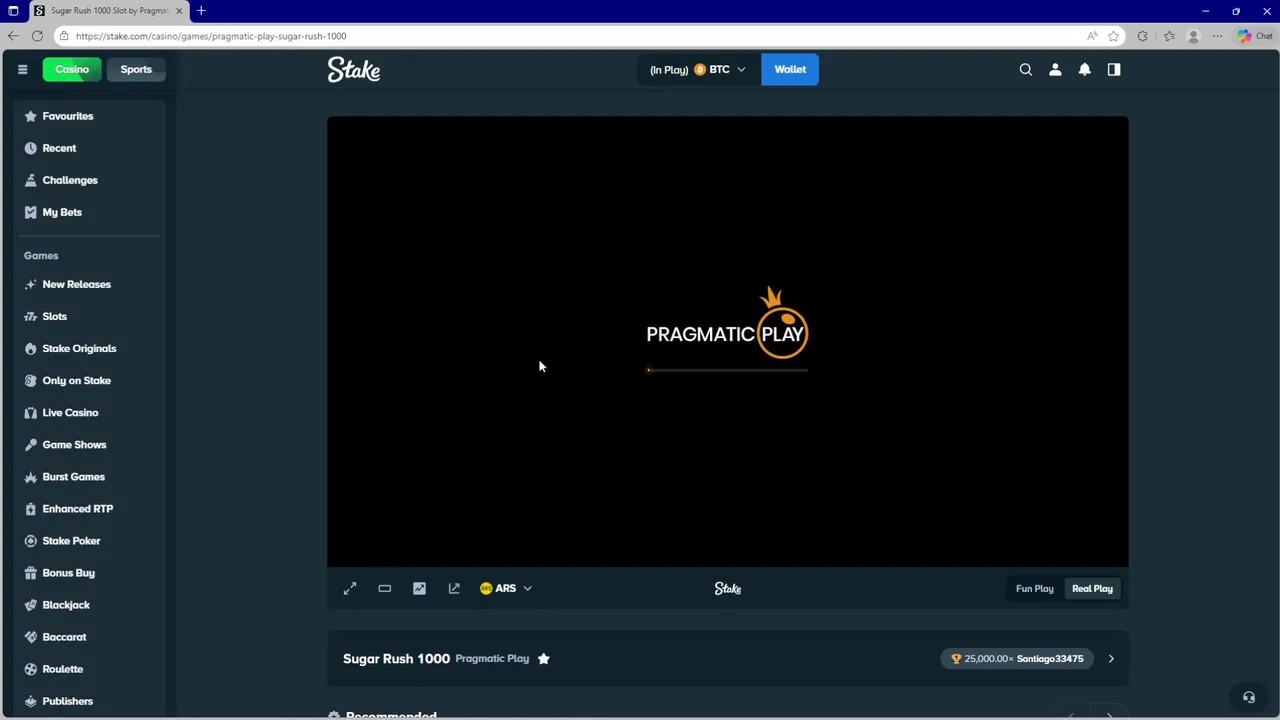Click Pragmatic Play provider link
Image resolution: width=1280 pixels, height=720 pixels.
(492, 658)
